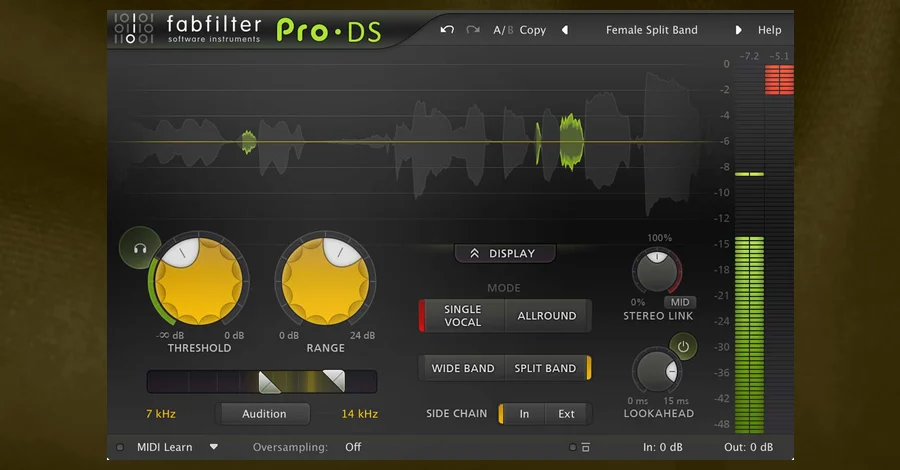Enable the headphones audition icon near Threshold

coord(140,248)
